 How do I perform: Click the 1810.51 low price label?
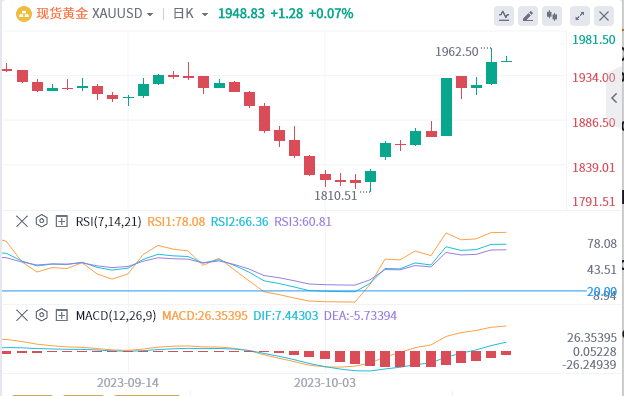335,196
